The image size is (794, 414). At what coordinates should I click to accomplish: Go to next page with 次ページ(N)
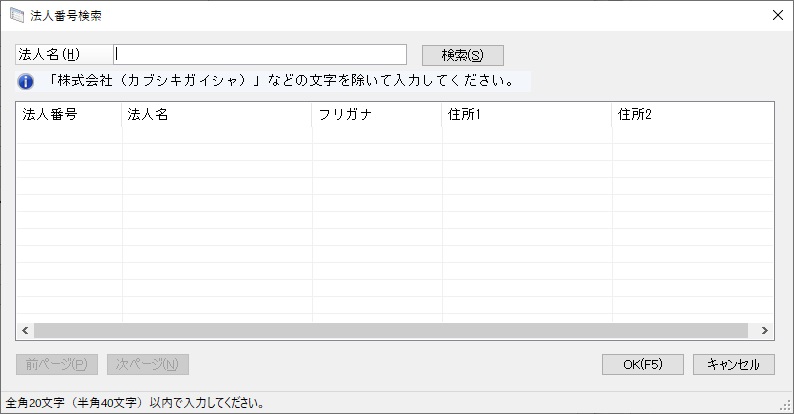pyautogui.click(x=147, y=364)
